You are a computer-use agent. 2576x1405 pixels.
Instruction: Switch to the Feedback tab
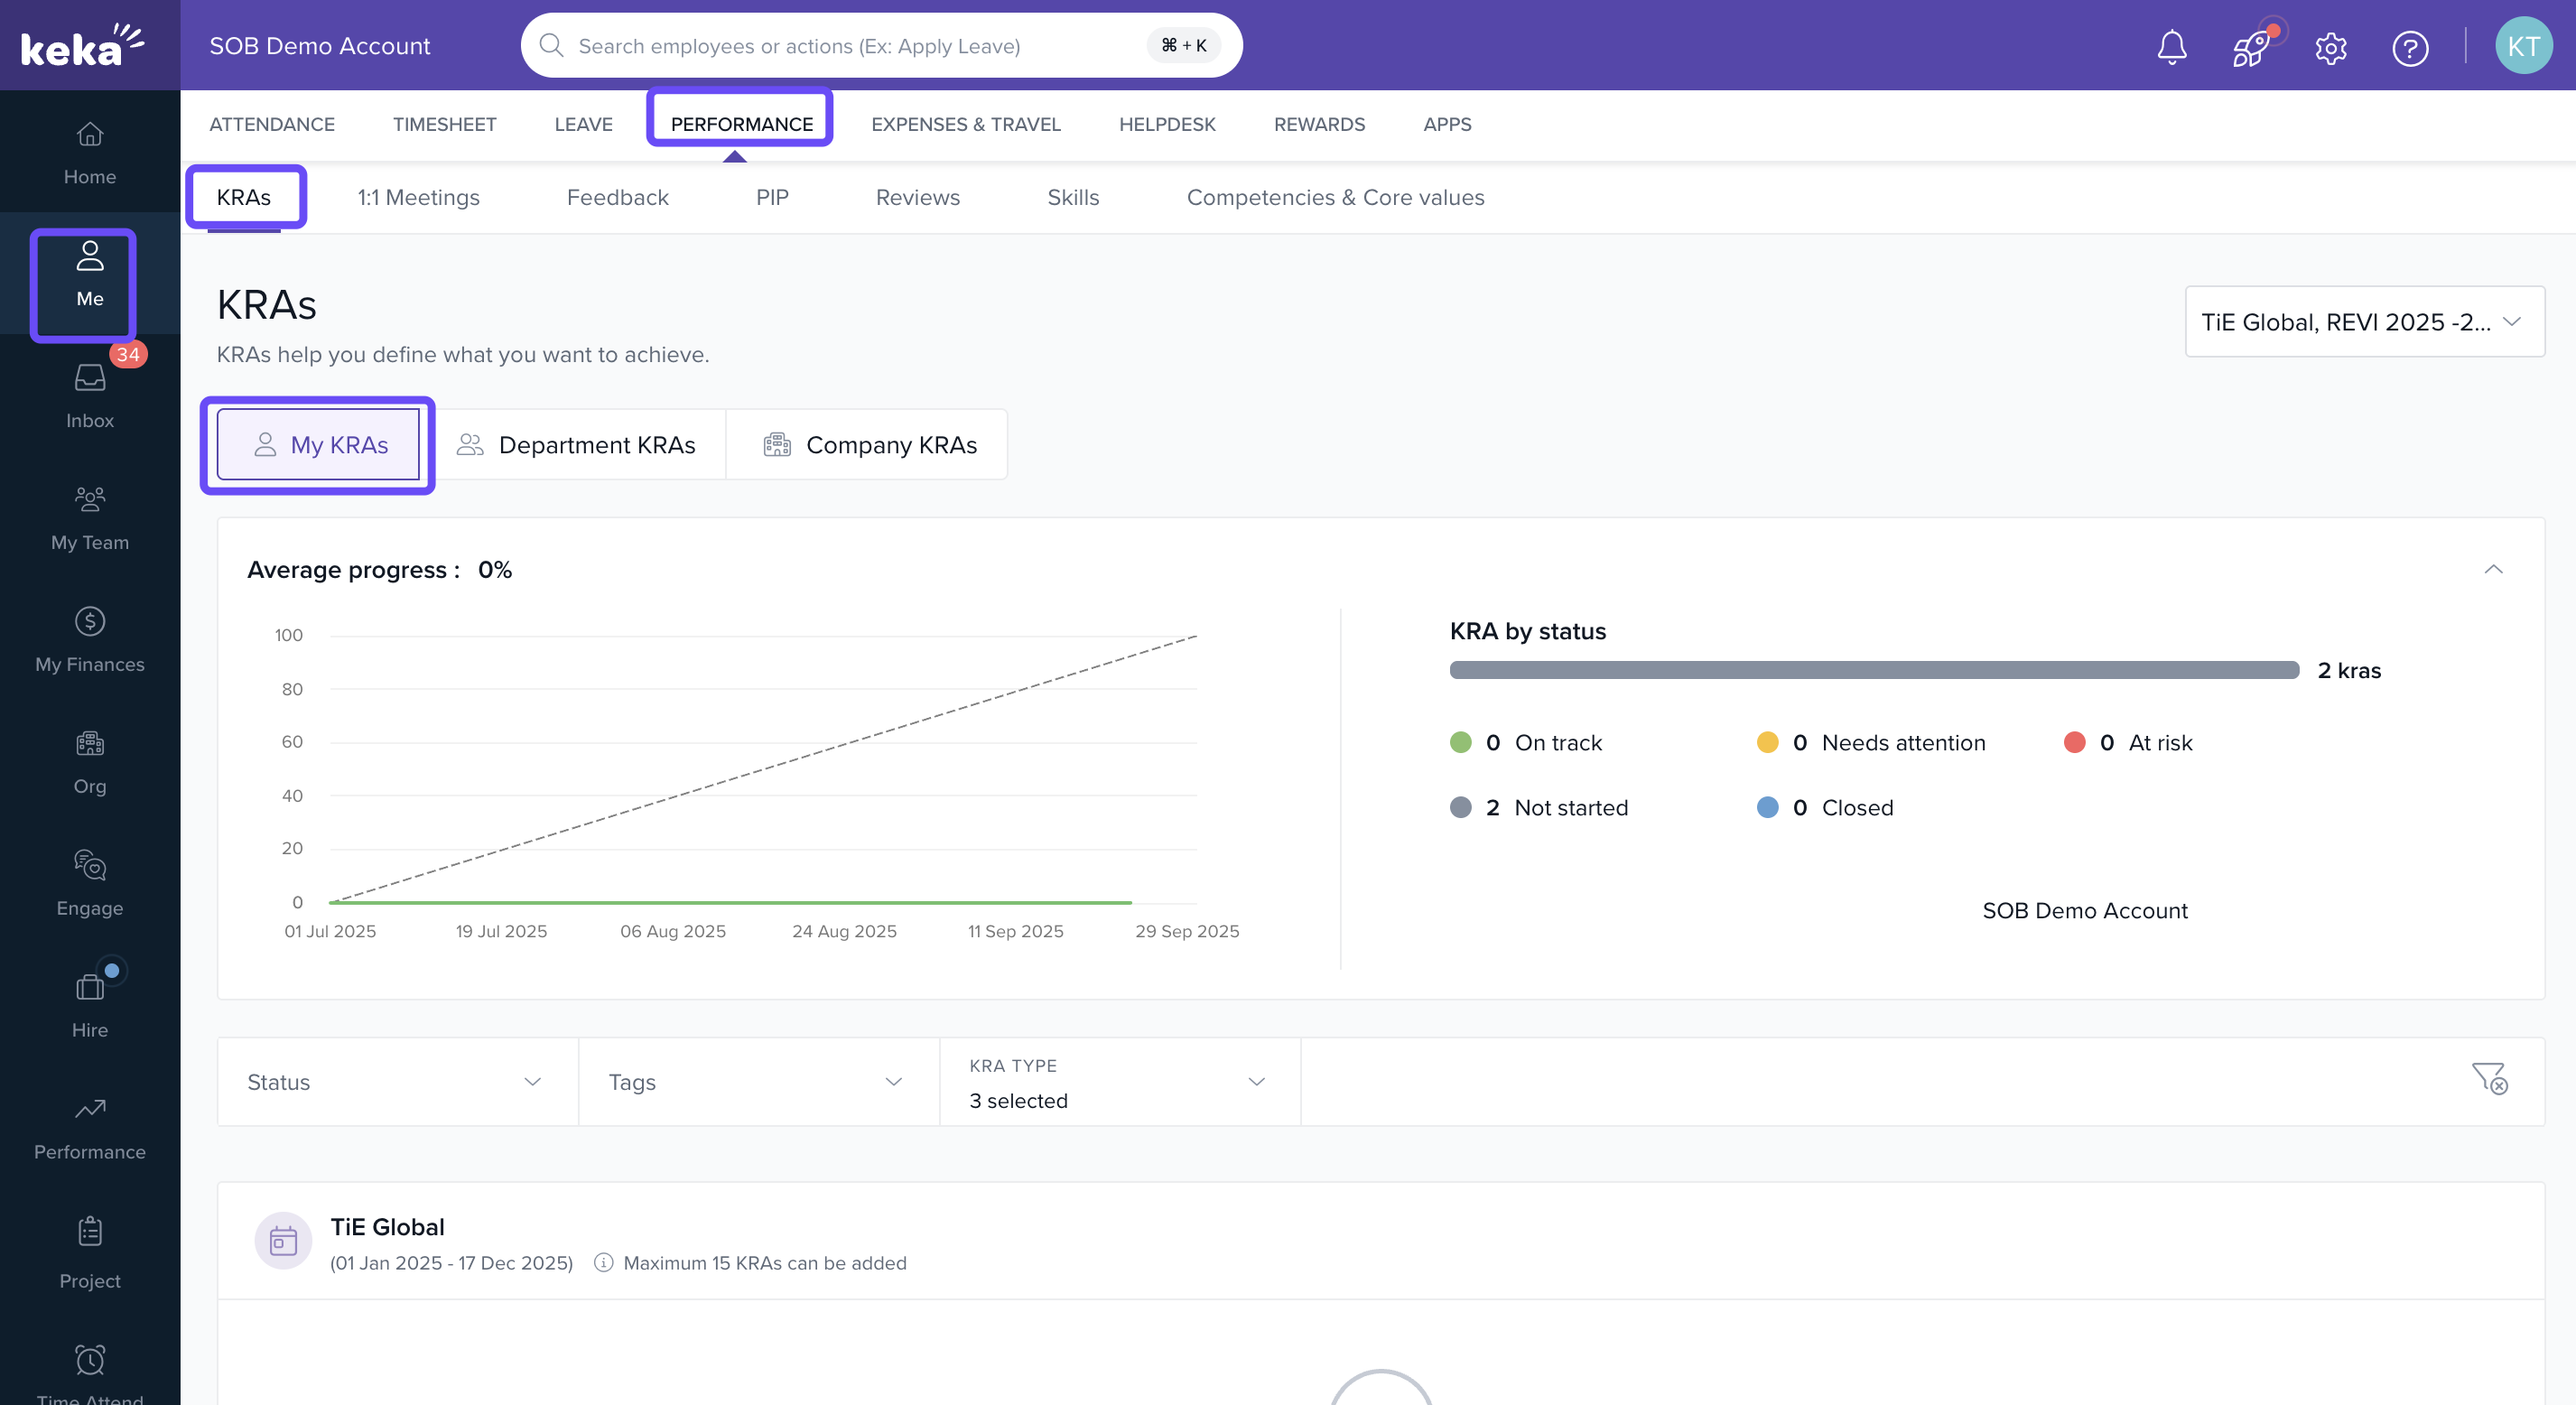click(x=617, y=197)
